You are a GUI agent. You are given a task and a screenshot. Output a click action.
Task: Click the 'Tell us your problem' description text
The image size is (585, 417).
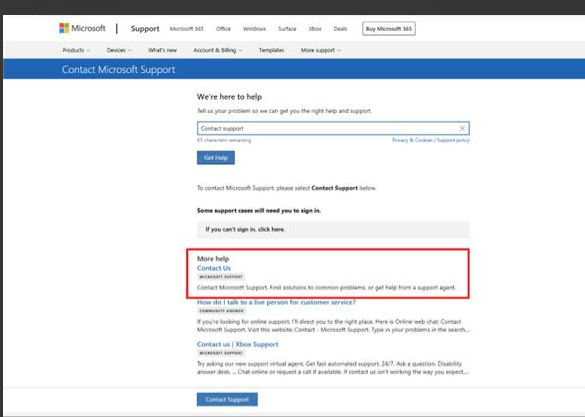[284, 111]
